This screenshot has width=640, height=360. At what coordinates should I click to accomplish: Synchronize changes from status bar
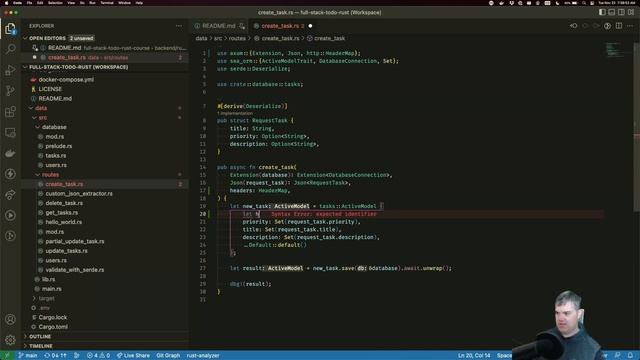[56, 356]
